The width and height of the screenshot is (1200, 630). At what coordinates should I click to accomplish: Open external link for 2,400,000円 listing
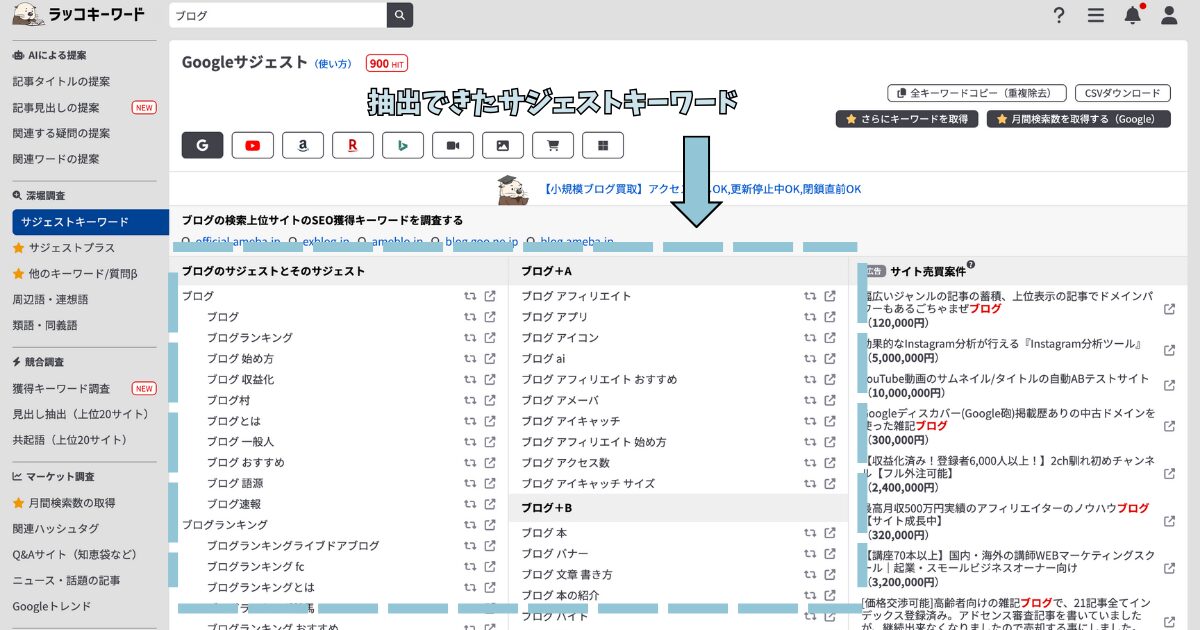click(1170, 474)
